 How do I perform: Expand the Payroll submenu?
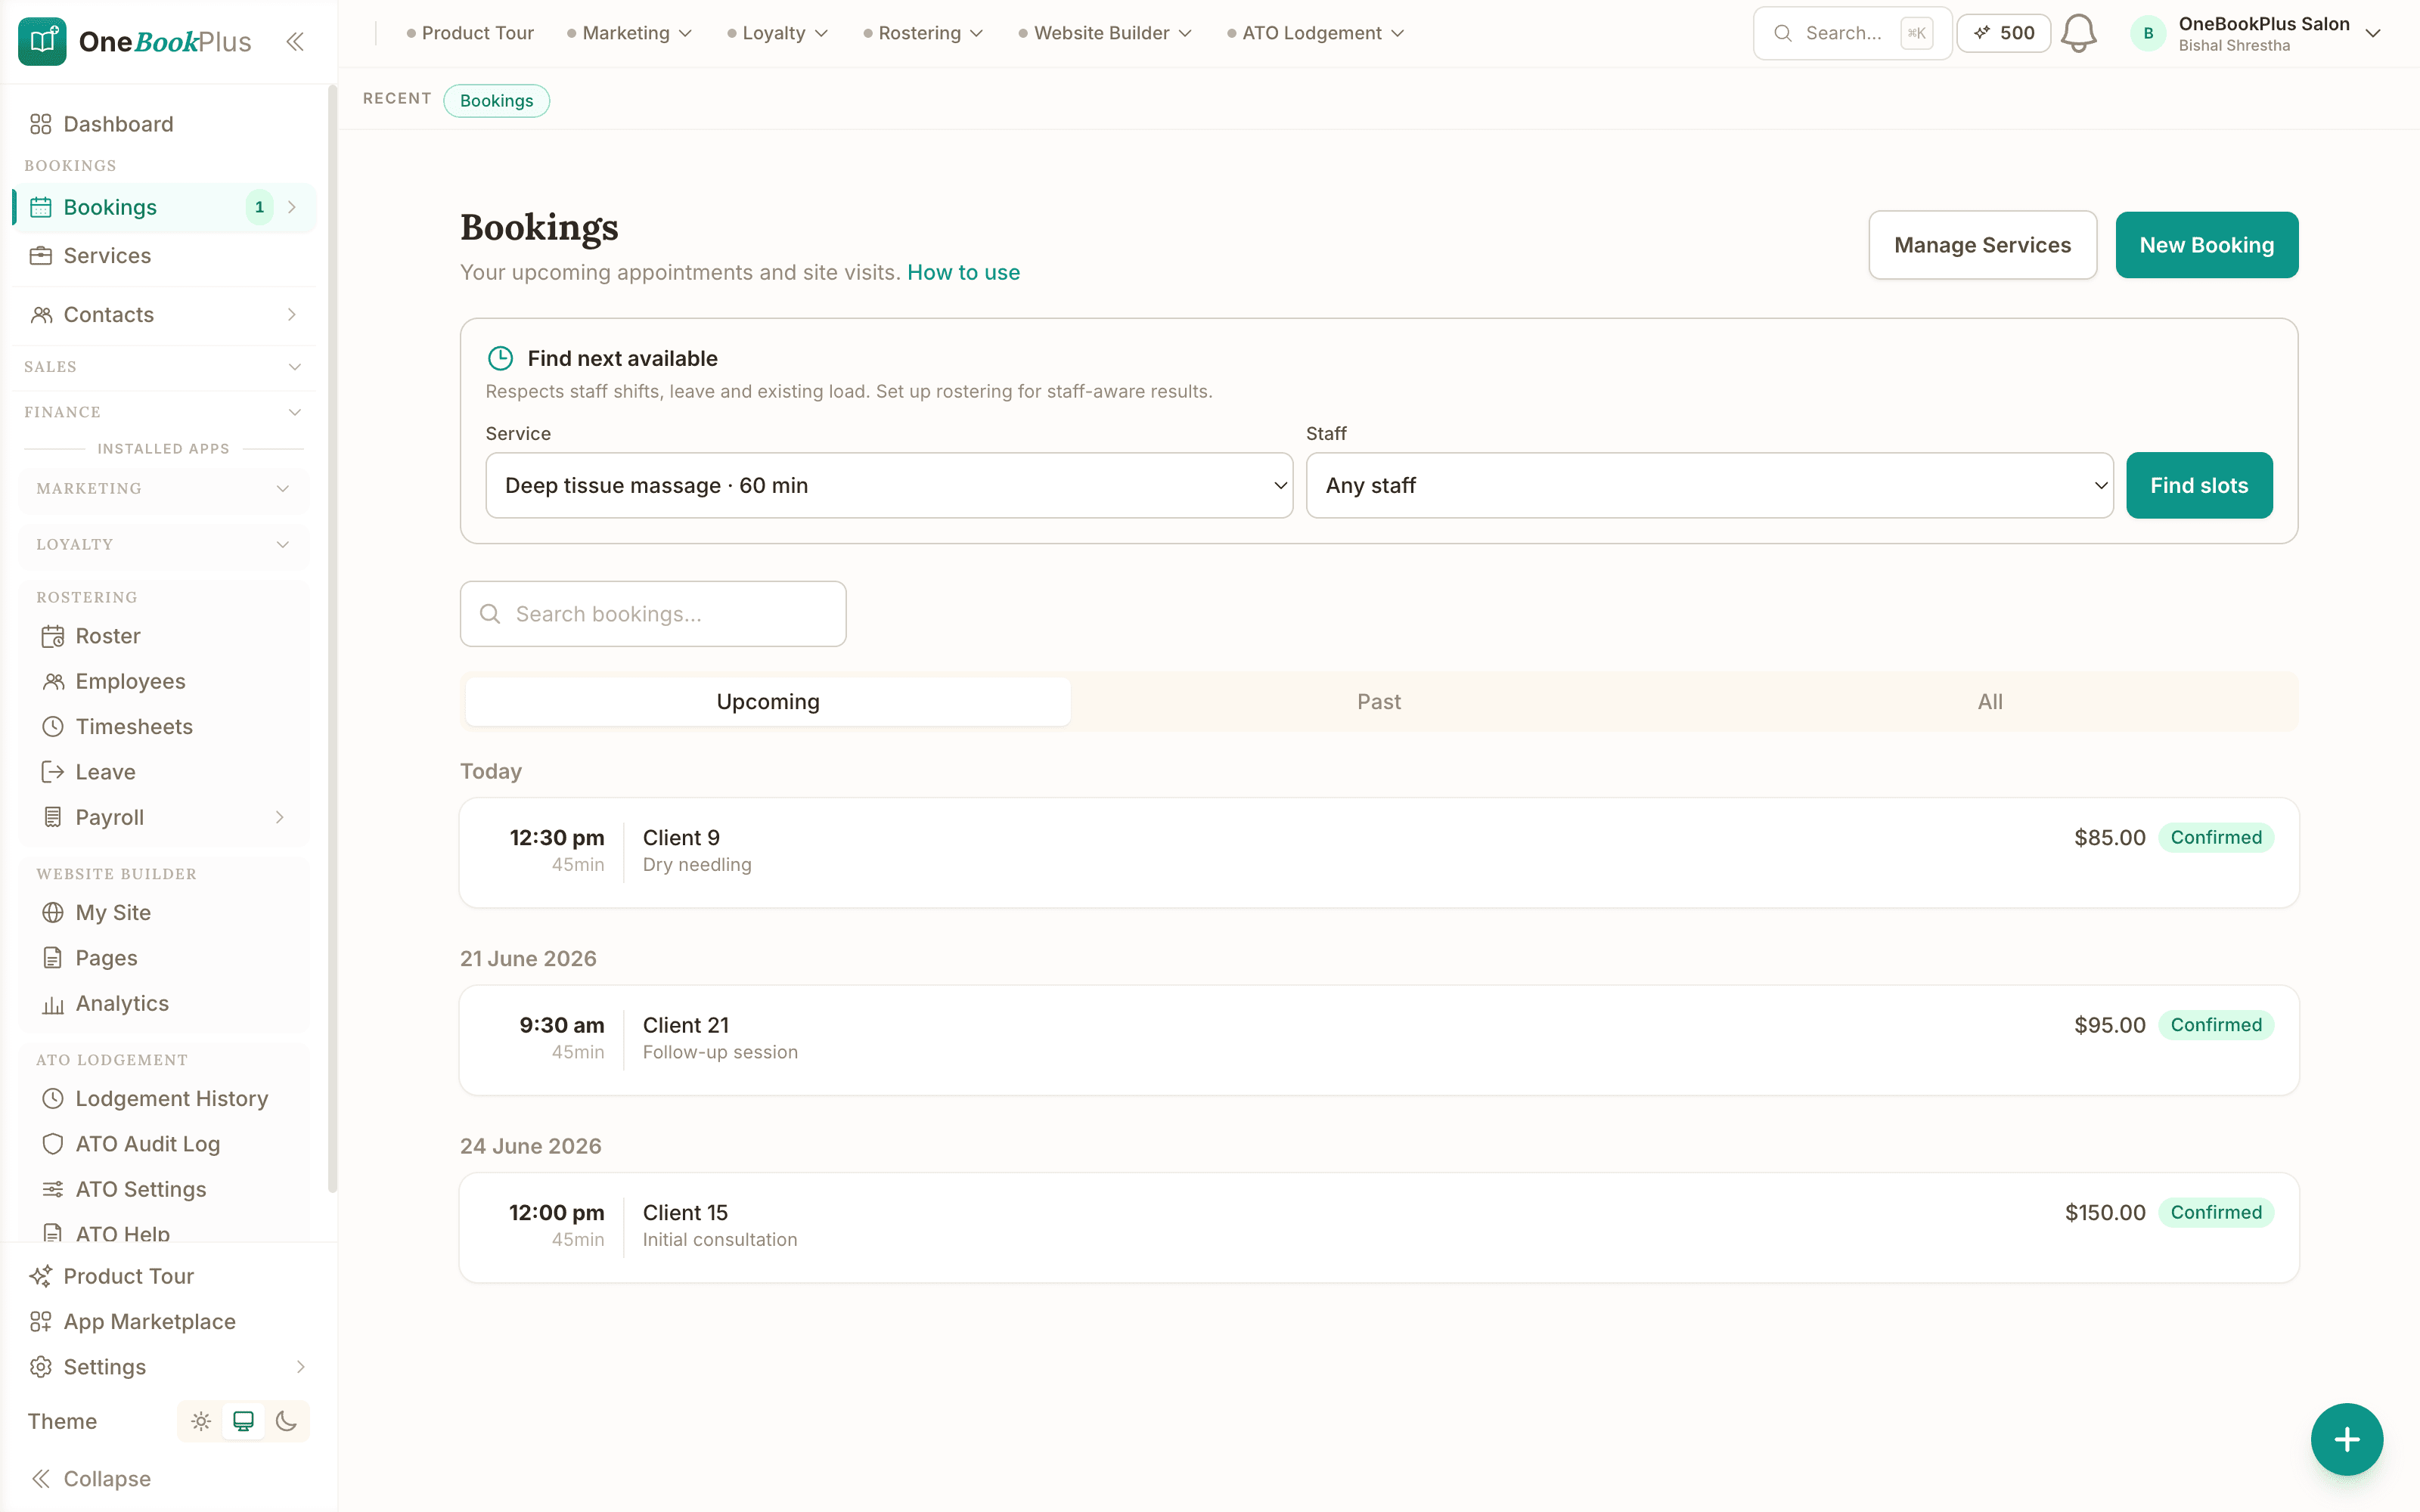tap(279, 818)
